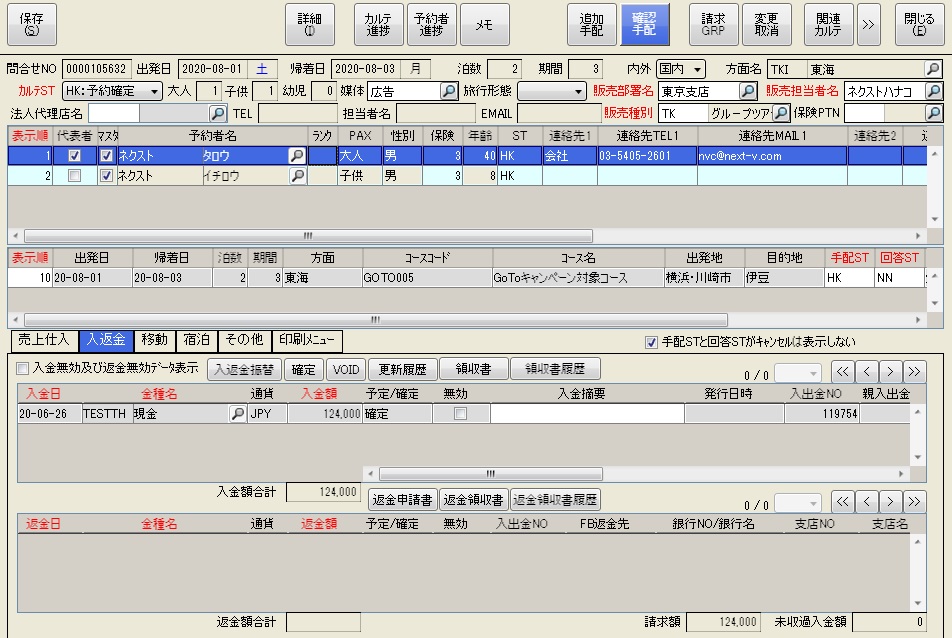
Task: Toggle マスタ checkbox for タロウ row
Action: point(106,155)
